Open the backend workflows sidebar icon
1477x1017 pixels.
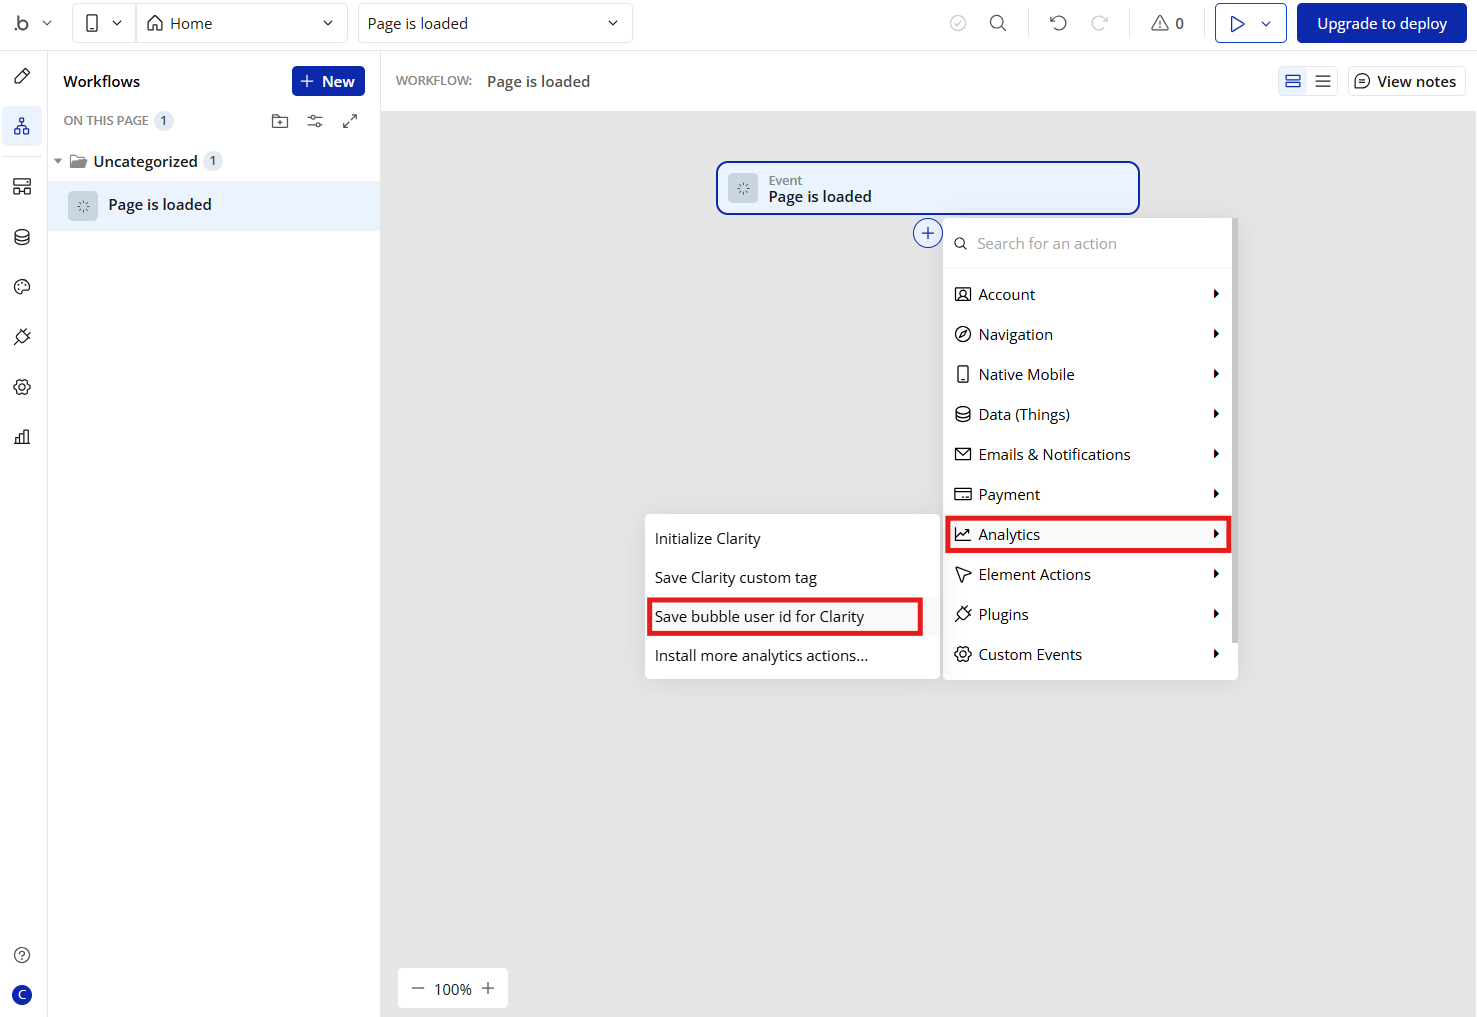[x=22, y=187]
